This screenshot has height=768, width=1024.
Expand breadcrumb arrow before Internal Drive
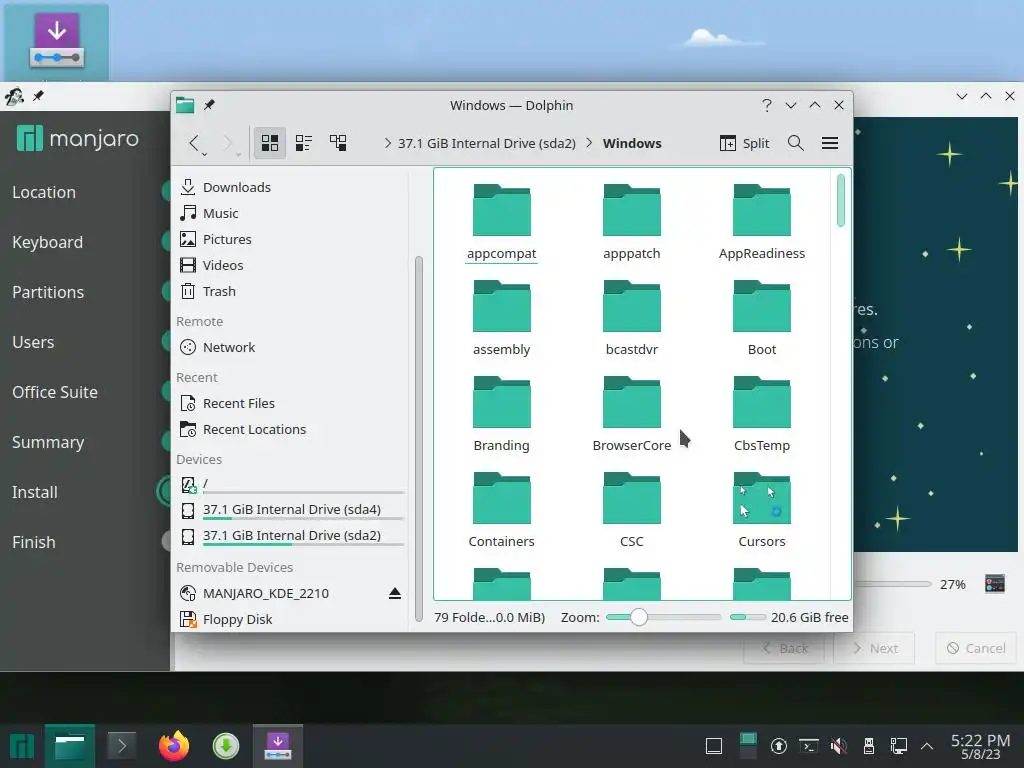(388, 143)
